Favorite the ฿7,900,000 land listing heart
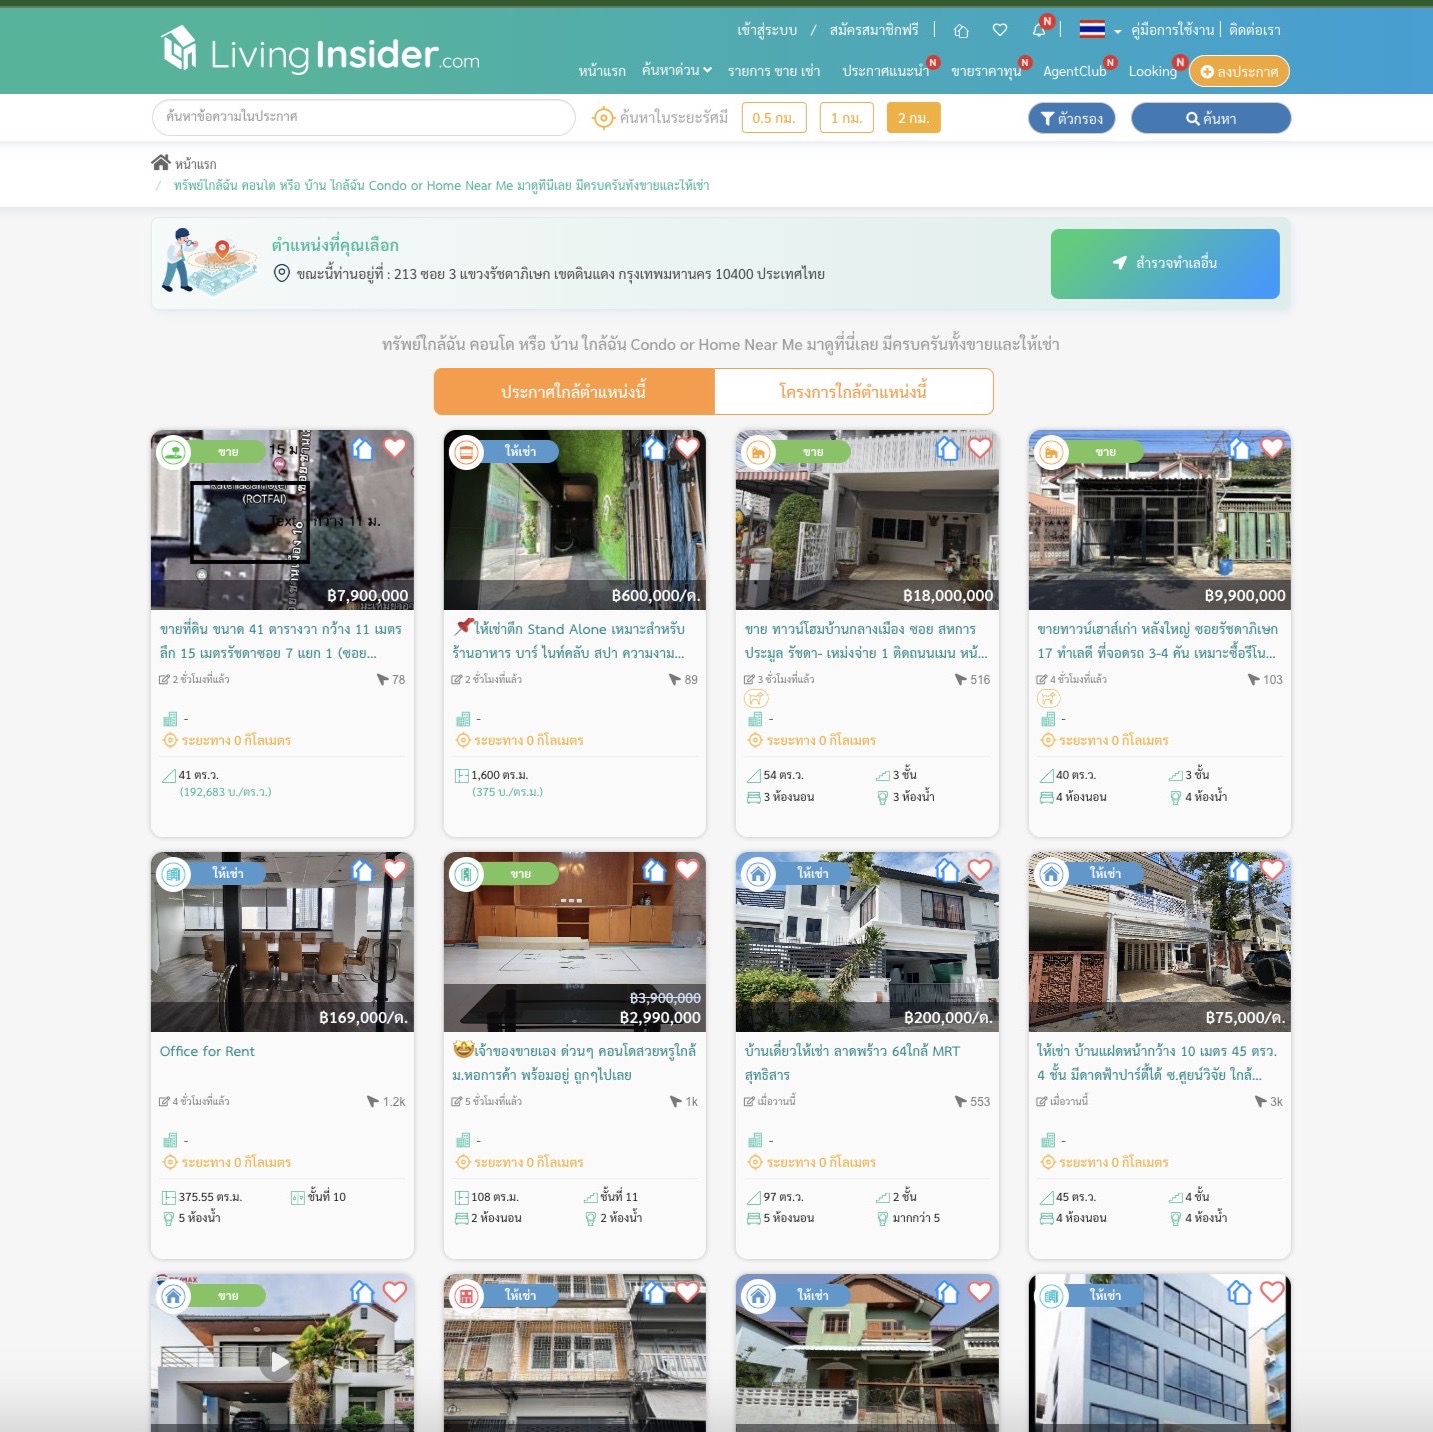 click(x=395, y=448)
